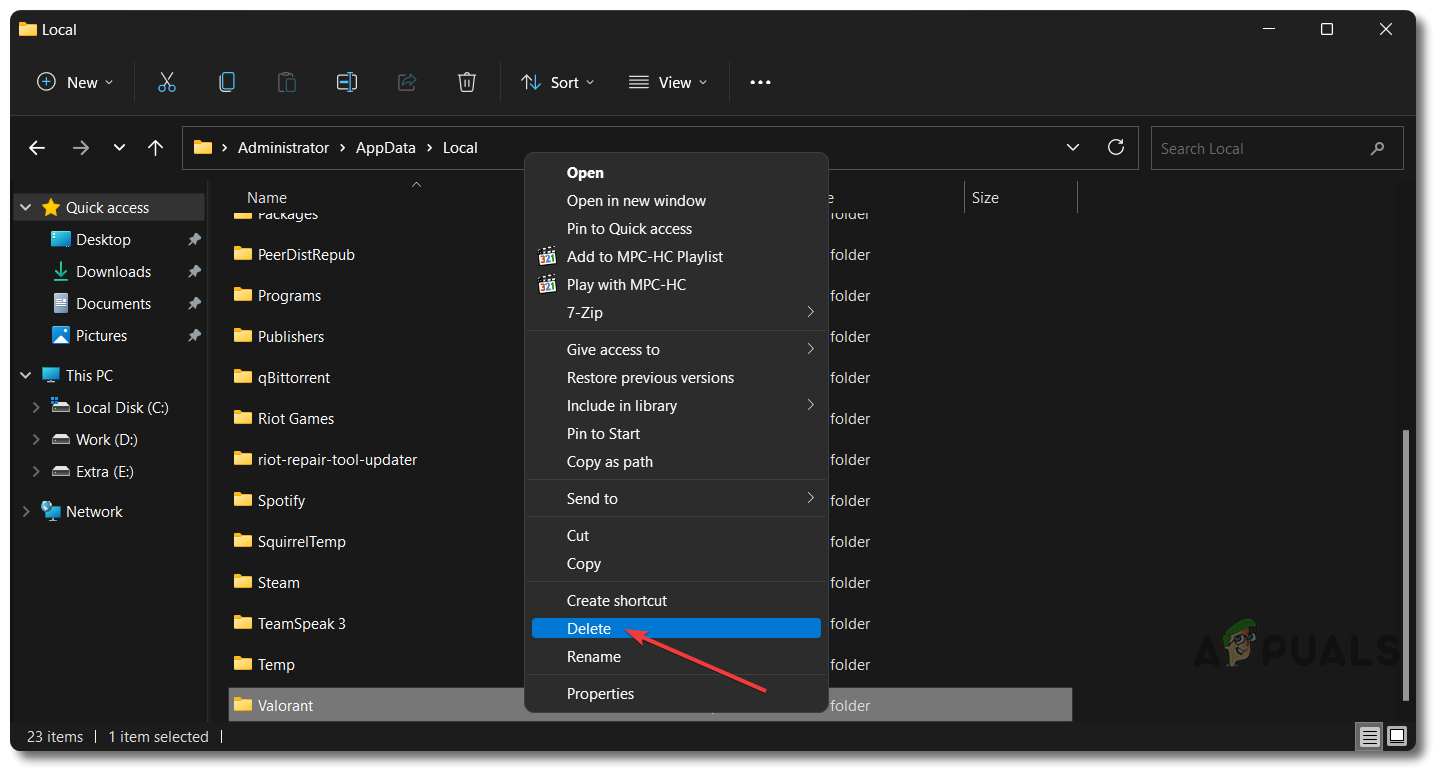Go up one folder level

point(155,148)
